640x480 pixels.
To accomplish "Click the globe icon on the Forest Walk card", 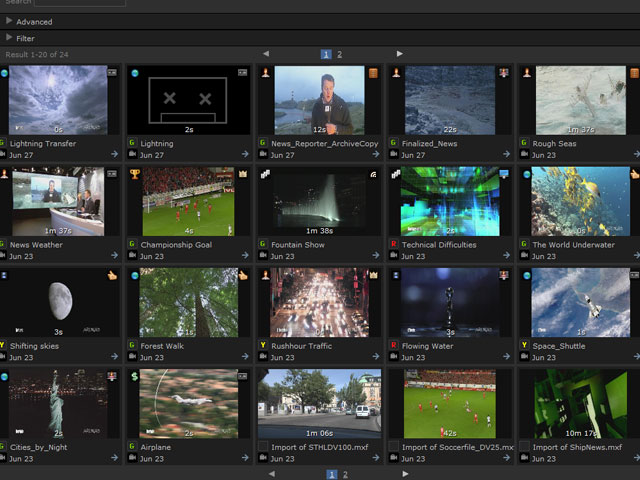I will coord(135,276).
